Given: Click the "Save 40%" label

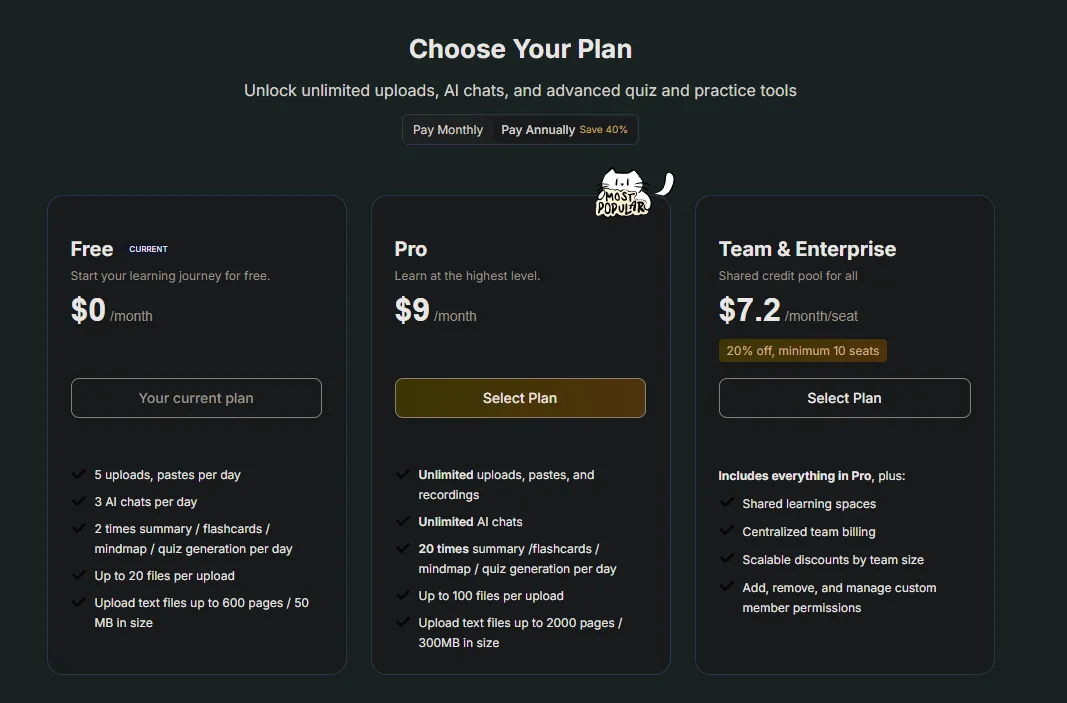Looking at the screenshot, I should 604,130.
